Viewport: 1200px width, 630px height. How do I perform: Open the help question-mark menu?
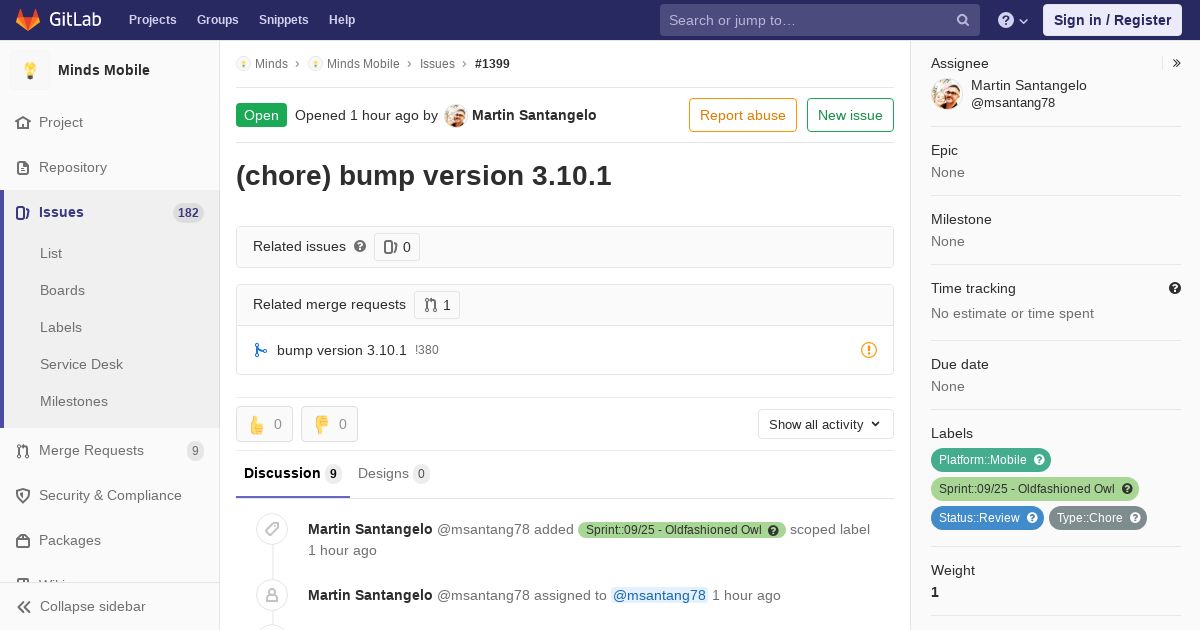pos(1013,20)
